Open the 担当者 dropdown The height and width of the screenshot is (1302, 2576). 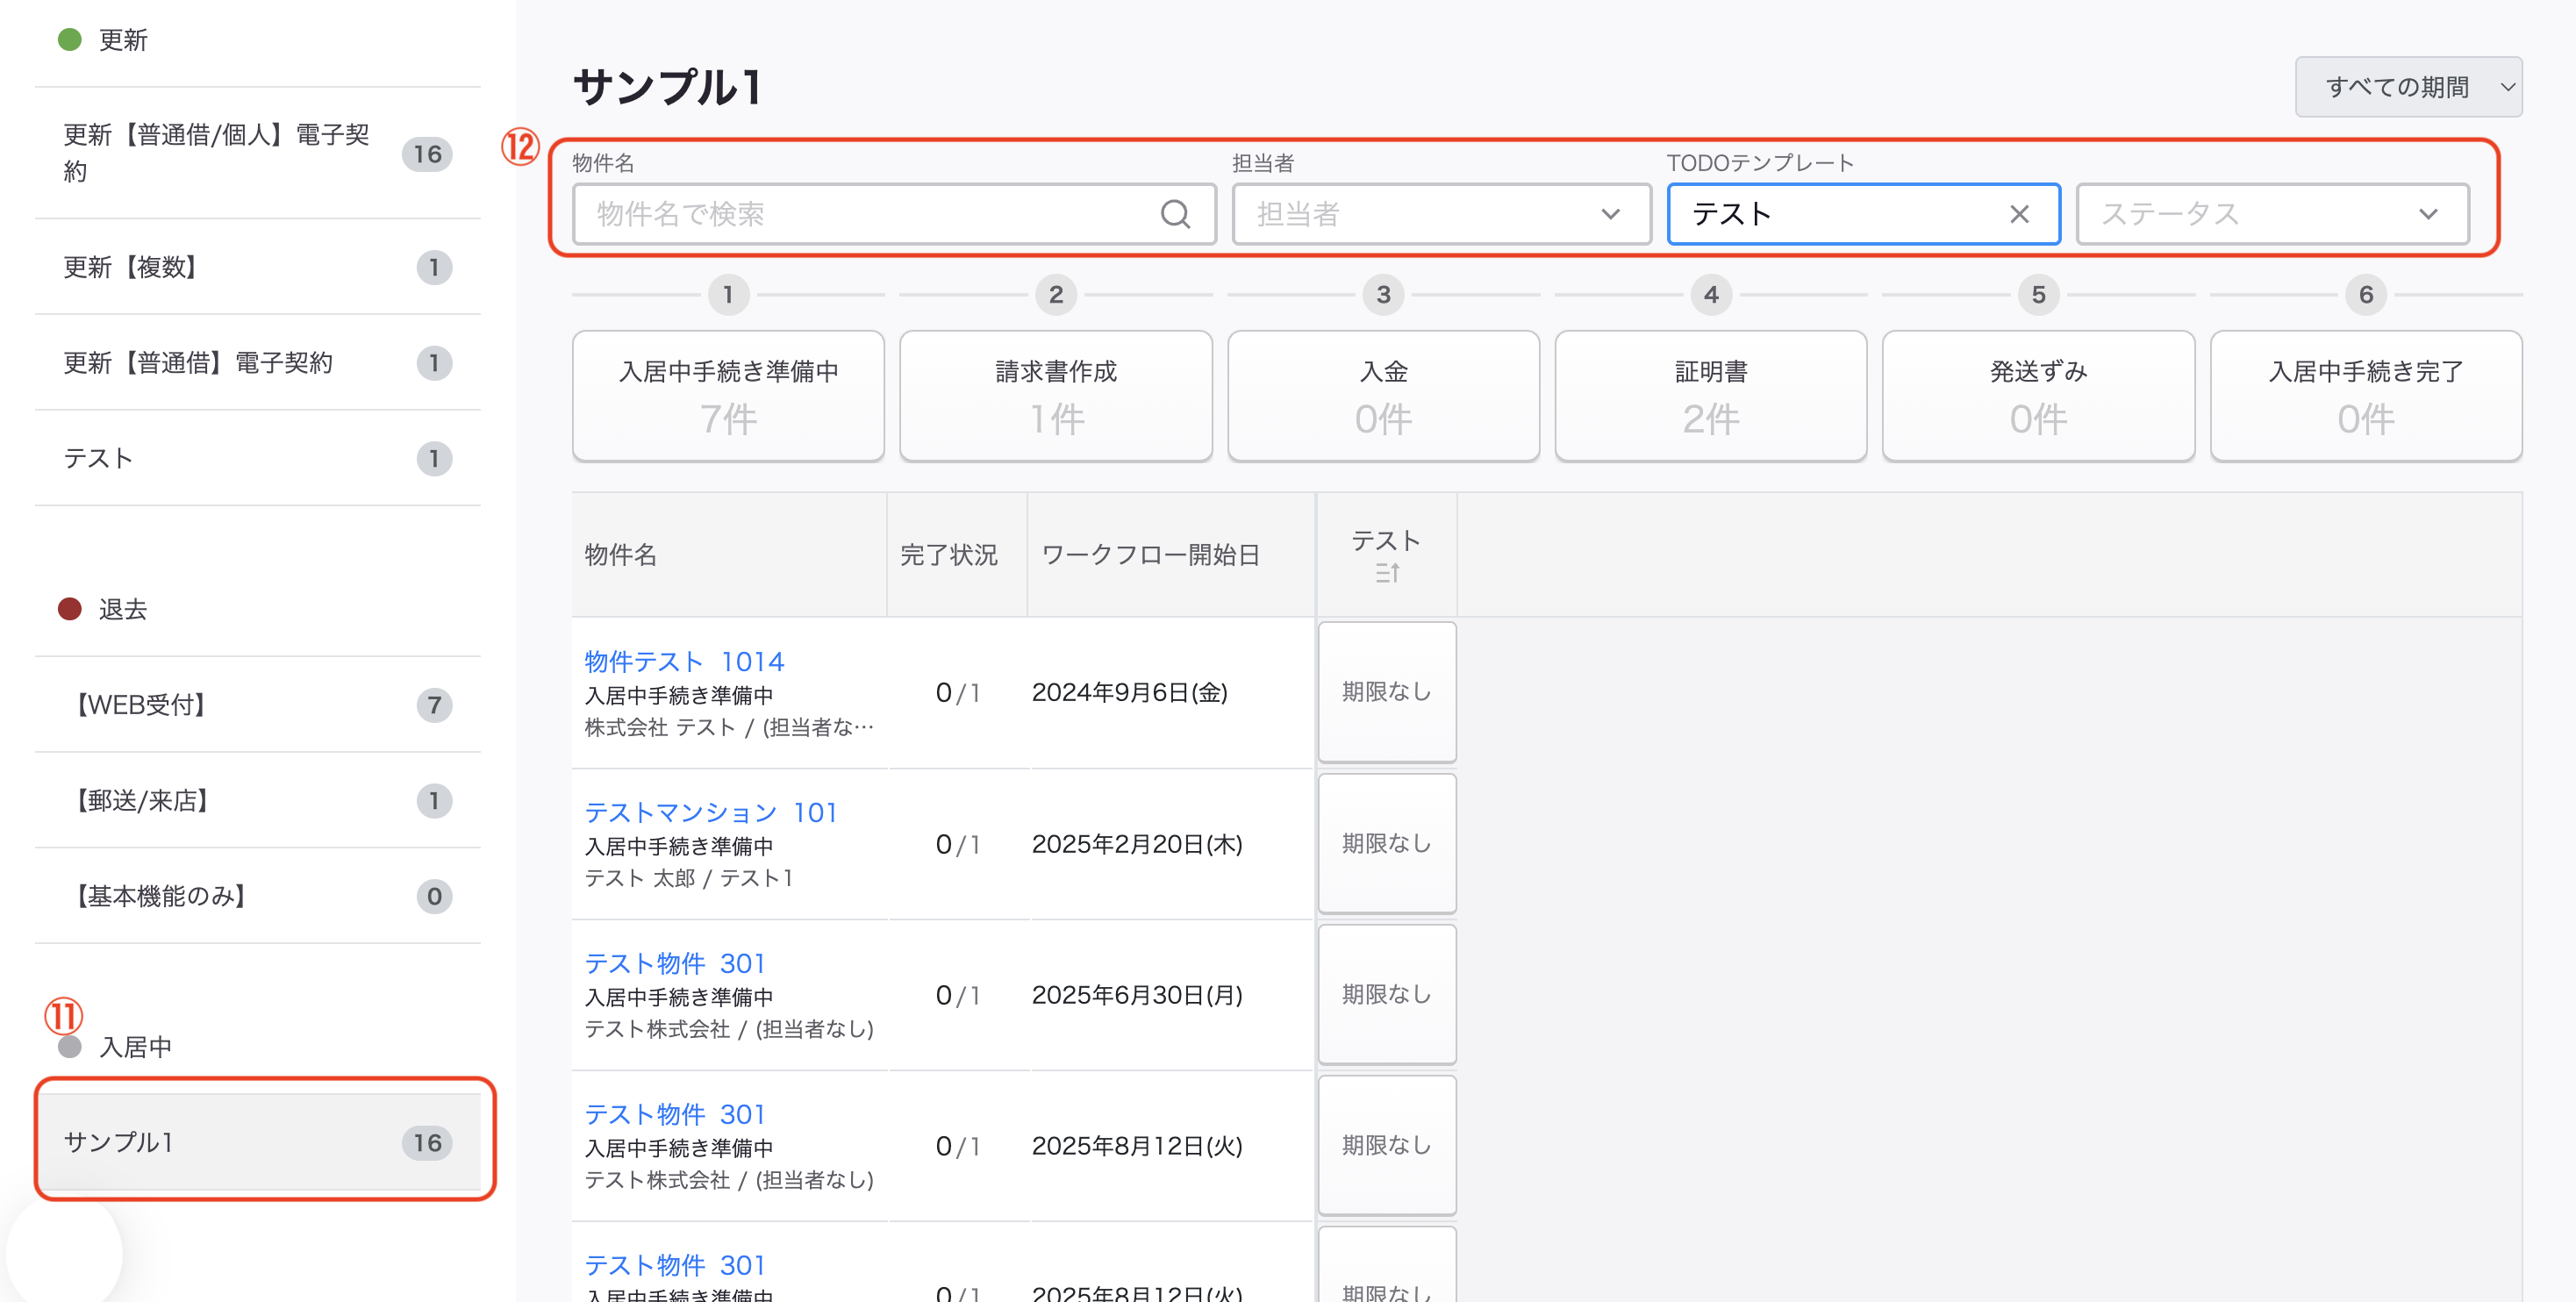point(1441,214)
